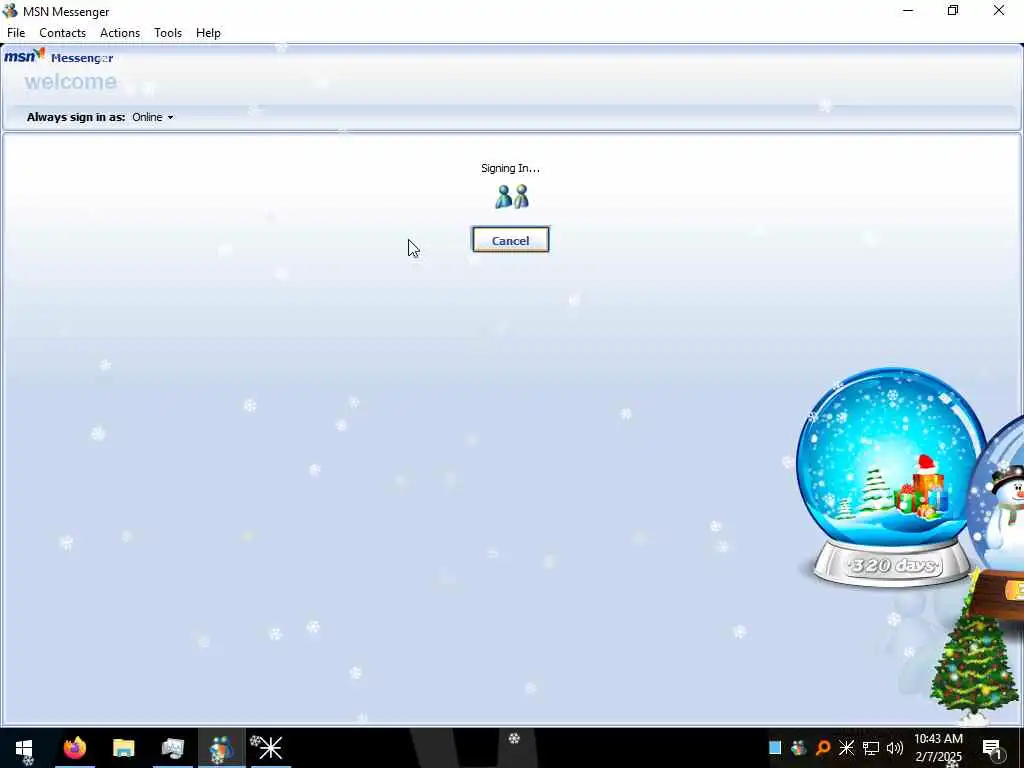Viewport: 1024px width, 768px height.
Task: Cancel the sign-in process
Action: pyautogui.click(x=511, y=240)
